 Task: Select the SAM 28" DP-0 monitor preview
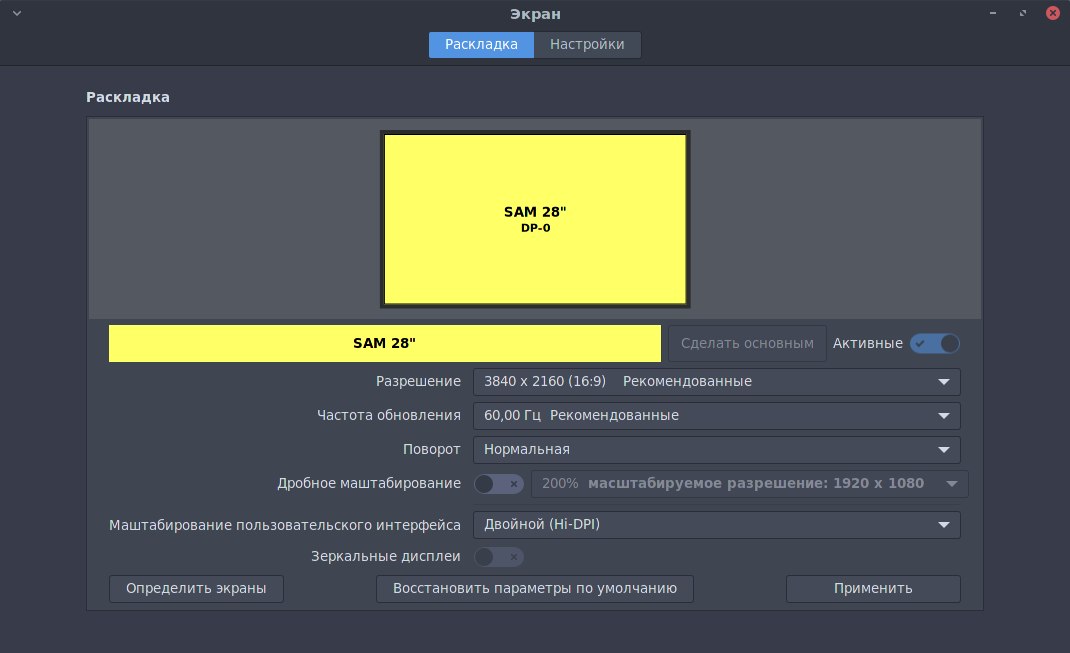pos(535,219)
